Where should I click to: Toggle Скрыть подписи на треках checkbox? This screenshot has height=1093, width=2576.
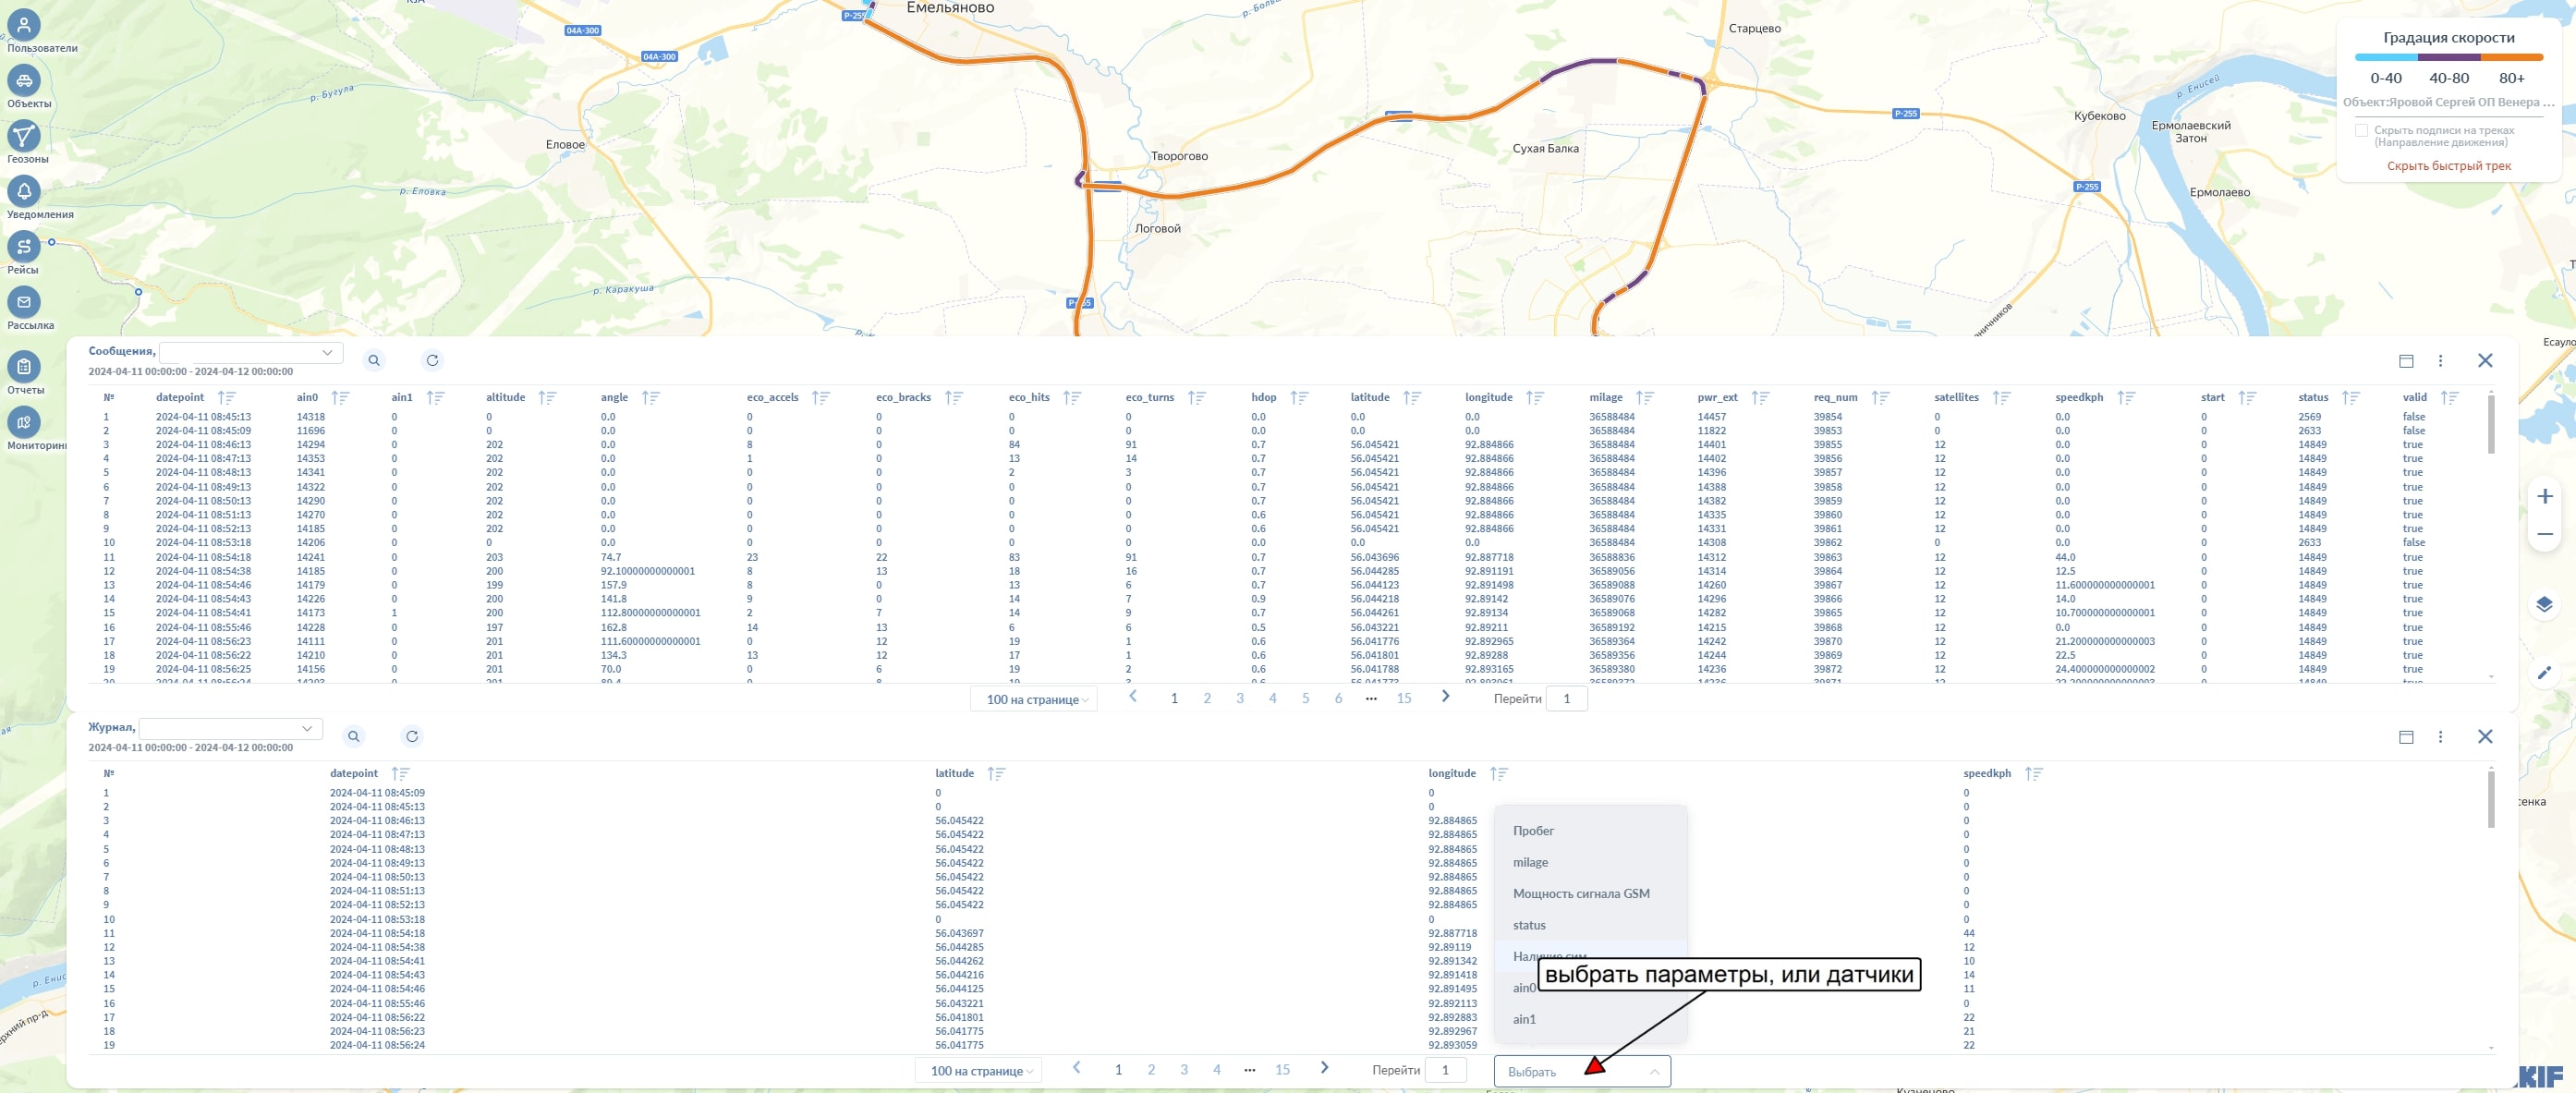(2361, 130)
